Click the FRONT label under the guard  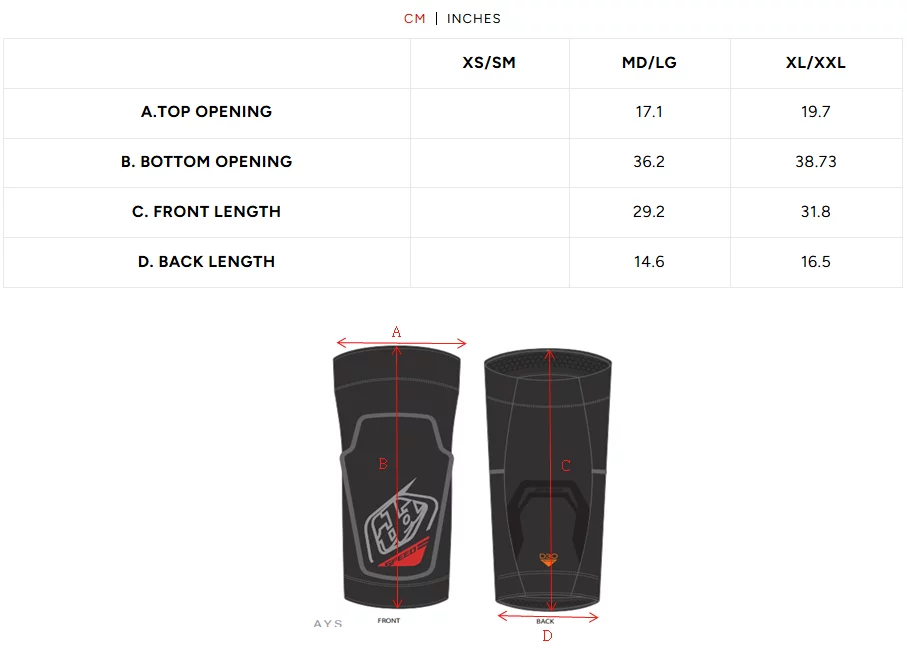389,621
